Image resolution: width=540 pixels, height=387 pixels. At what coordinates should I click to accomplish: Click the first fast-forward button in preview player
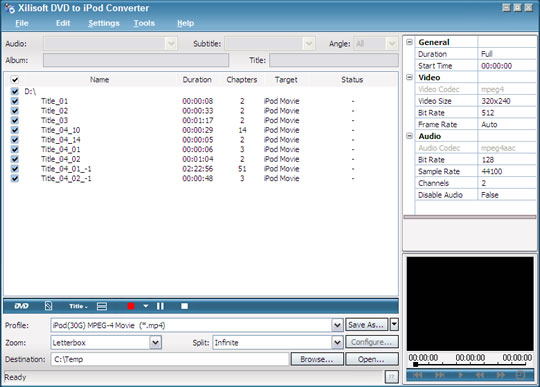pyautogui.click(x=439, y=375)
